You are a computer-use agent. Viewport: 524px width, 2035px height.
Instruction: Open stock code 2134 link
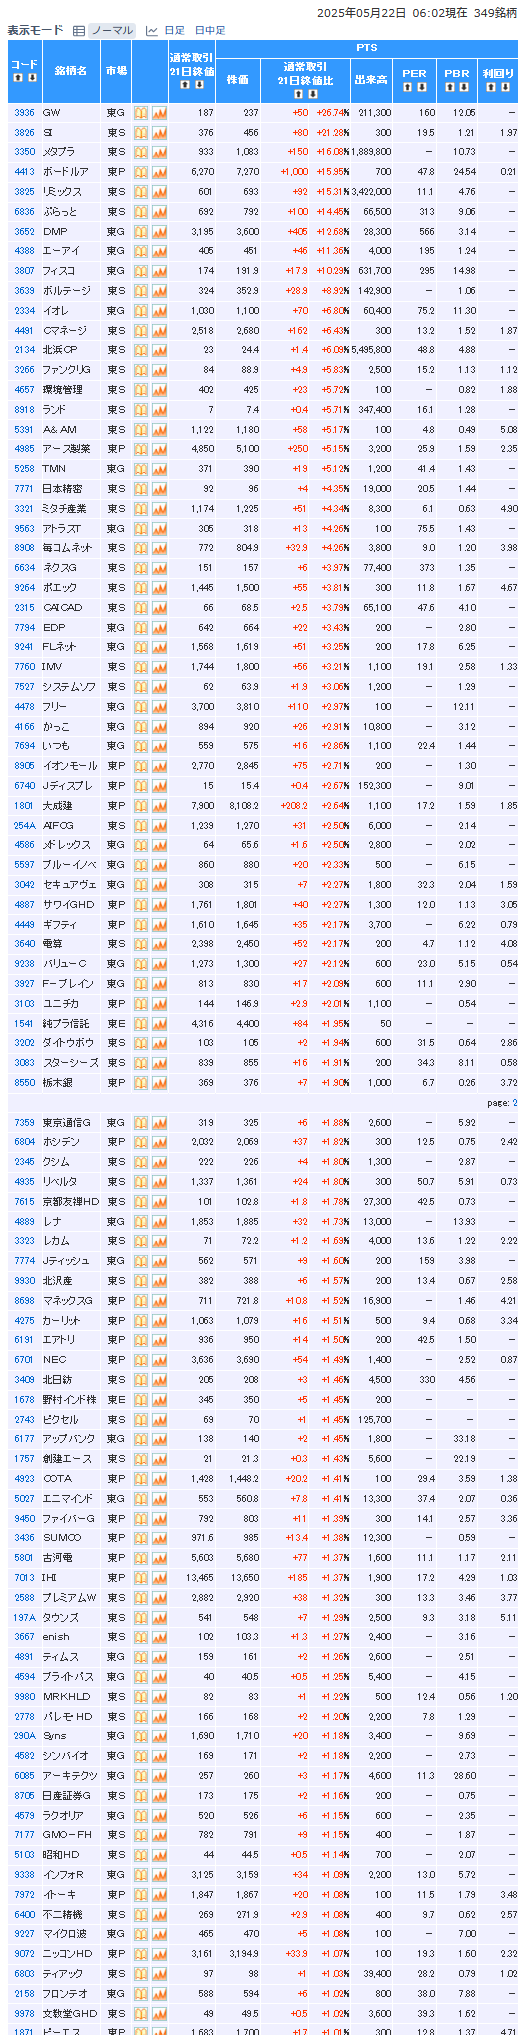coord(24,350)
